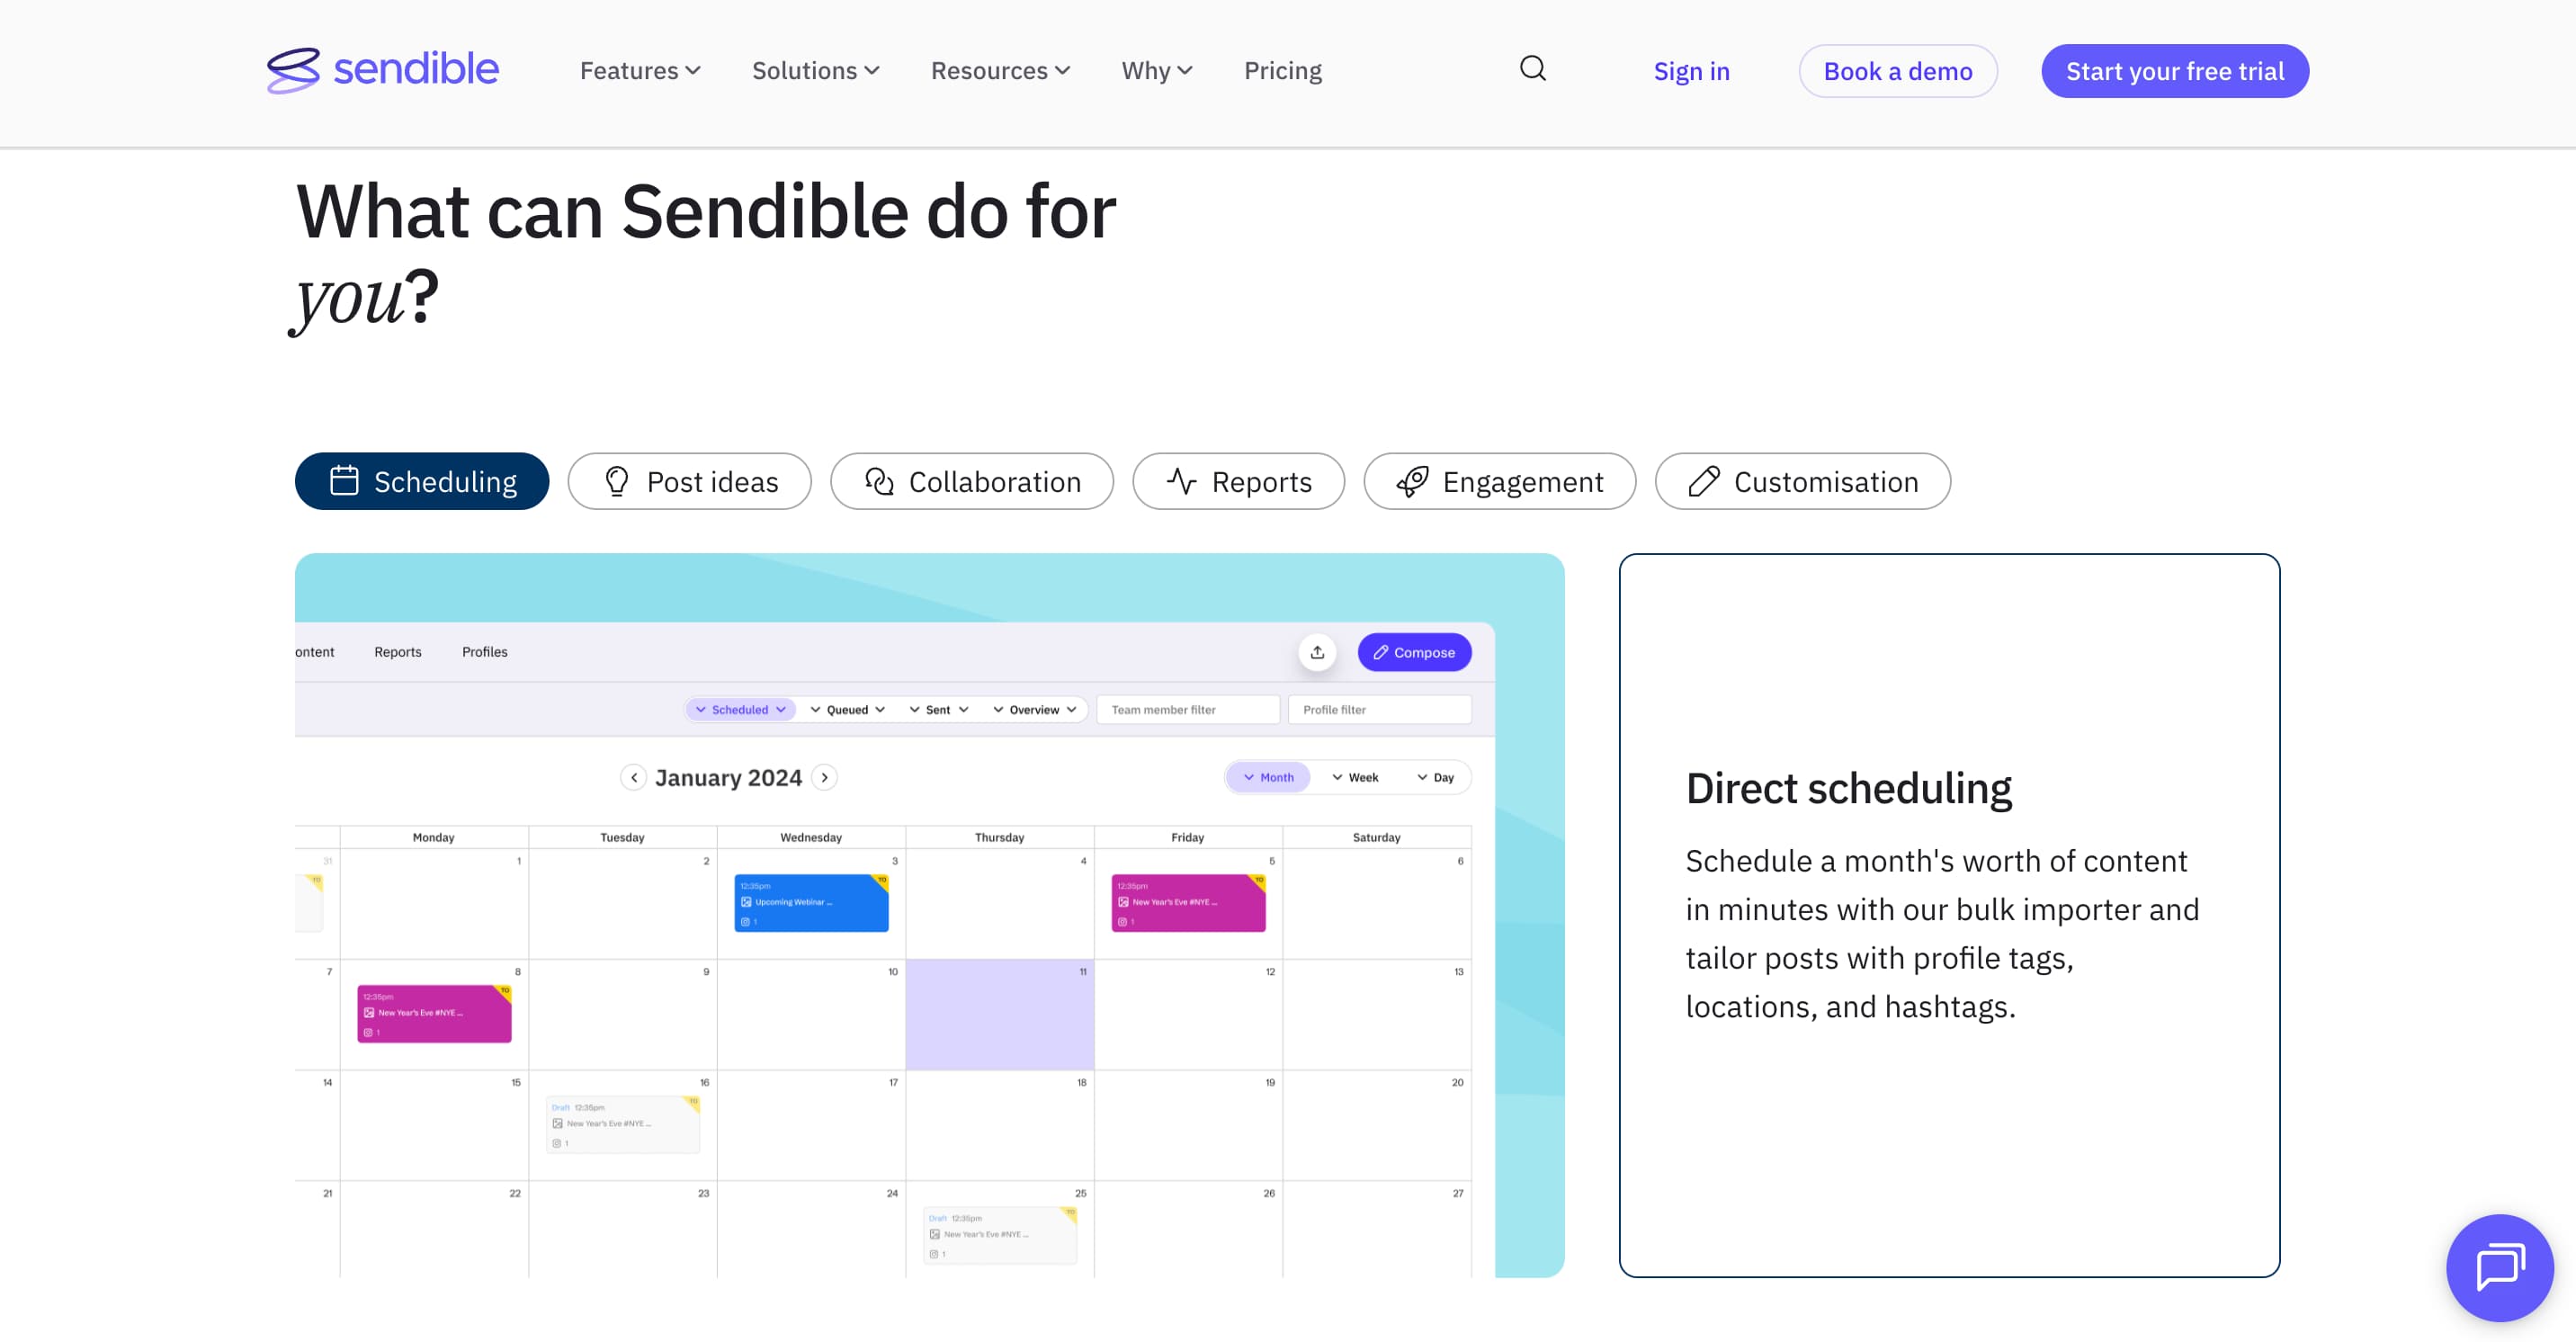The image size is (2576, 1342).
Task: Select the Collaboration chat icon
Action: coord(880,481)
